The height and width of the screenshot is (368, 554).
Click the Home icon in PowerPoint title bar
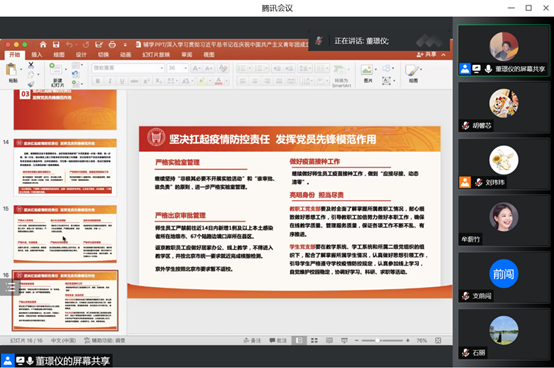coord(43,44)
